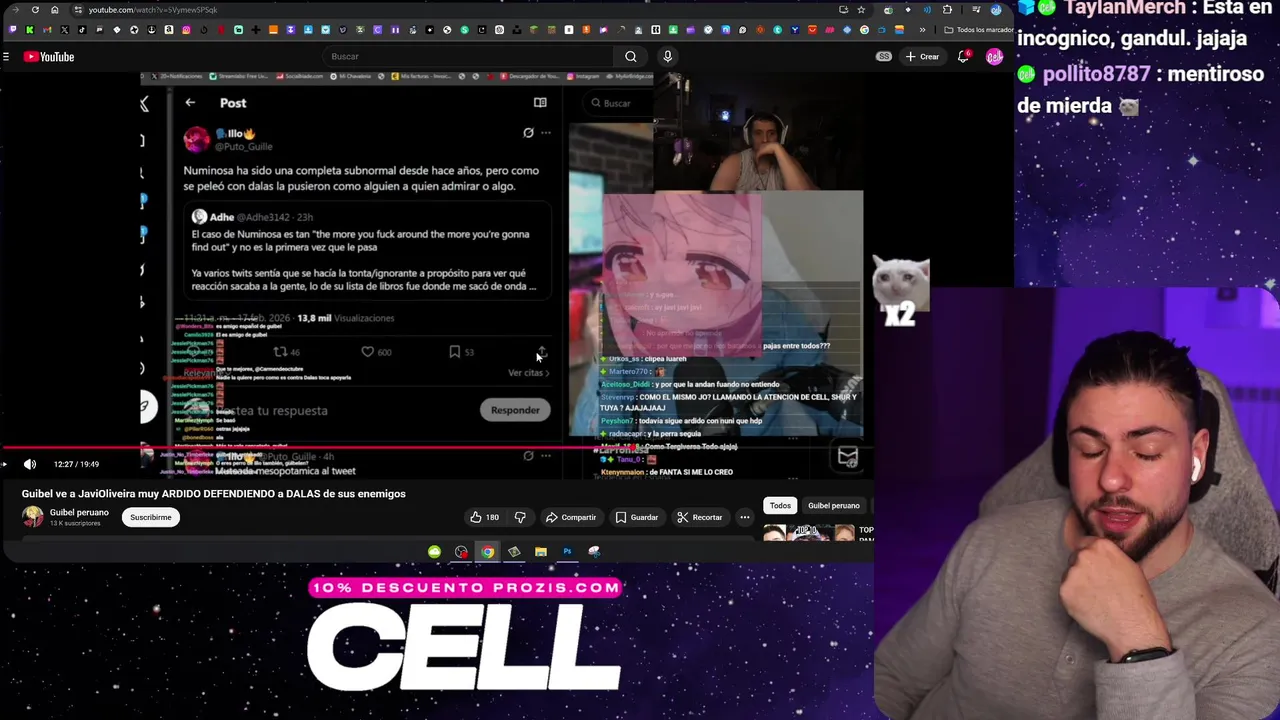Click the Grok icon on Illo's tweet
This screenshot has height=720, width=1280.
pyautogui.click(x=528, y=133)
